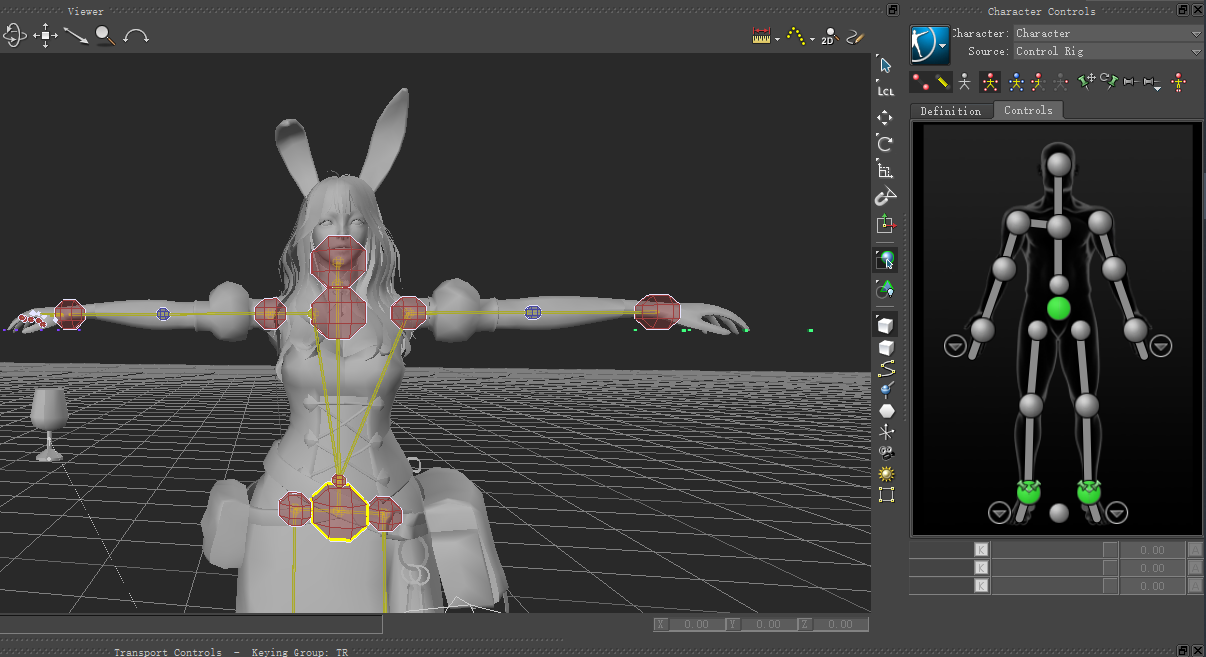Click the Z coordinate field under viewer
This screenshot has height=657, width=1206.
(842, 624)
